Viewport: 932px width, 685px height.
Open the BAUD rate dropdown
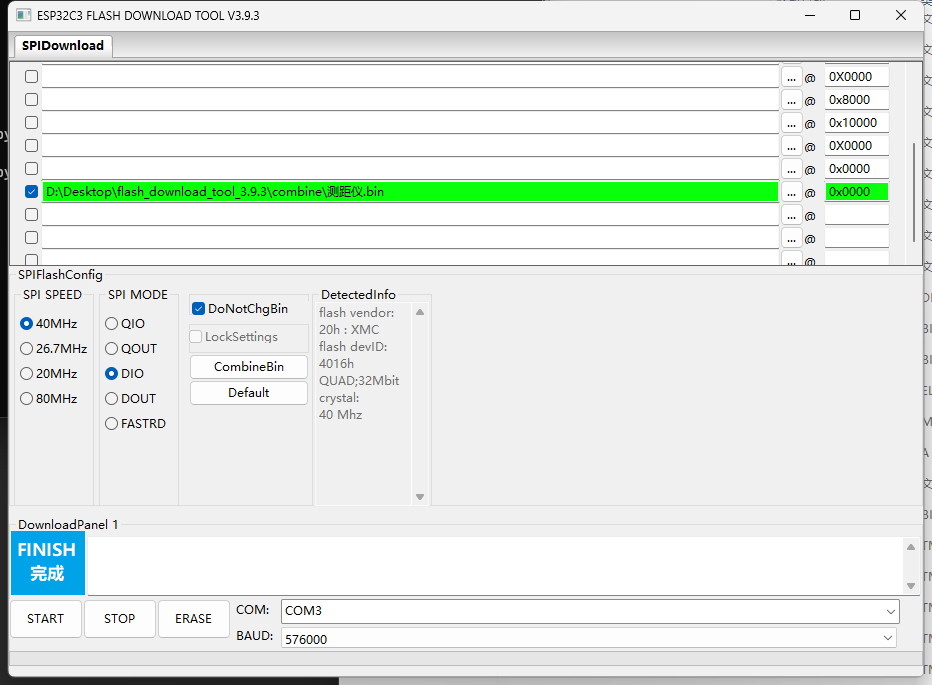(588, 639)
